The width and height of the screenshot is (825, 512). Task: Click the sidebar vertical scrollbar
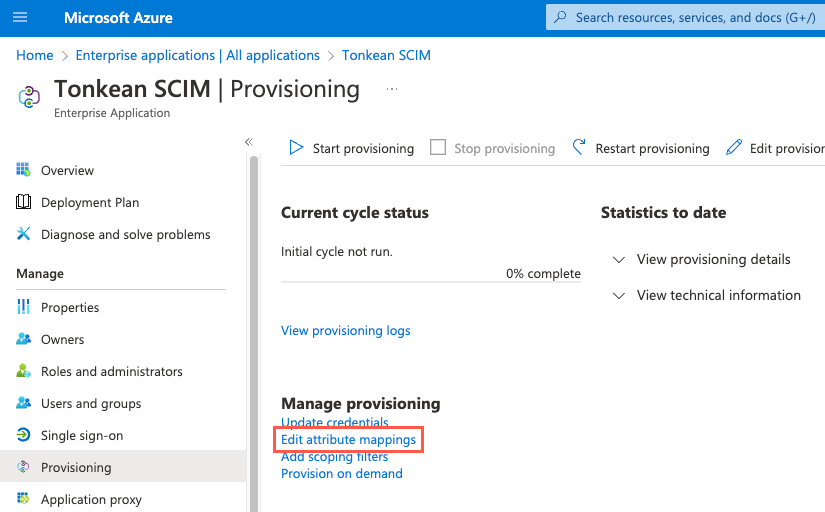click(254, 334)
